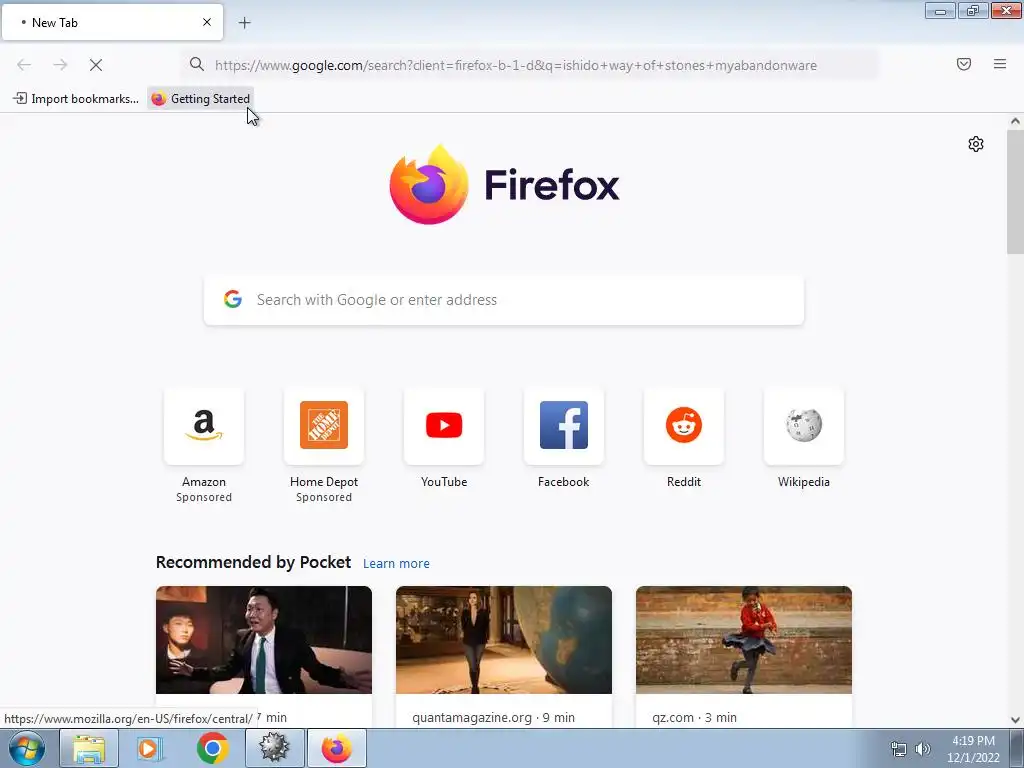Switch to the gear application in taskbar
The width and height of the screenshot is (1024, 768).
pos(274,748)
